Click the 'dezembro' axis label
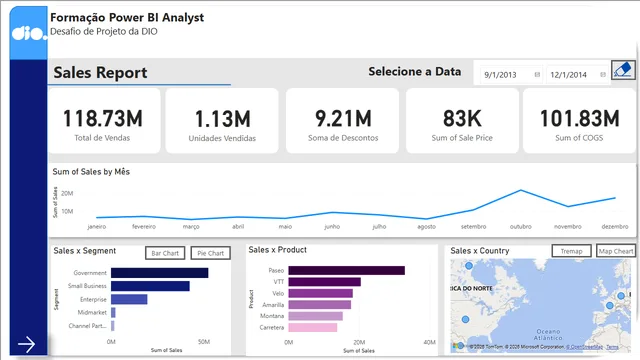This screenshot has height=360, width=640. coord(615,226)
